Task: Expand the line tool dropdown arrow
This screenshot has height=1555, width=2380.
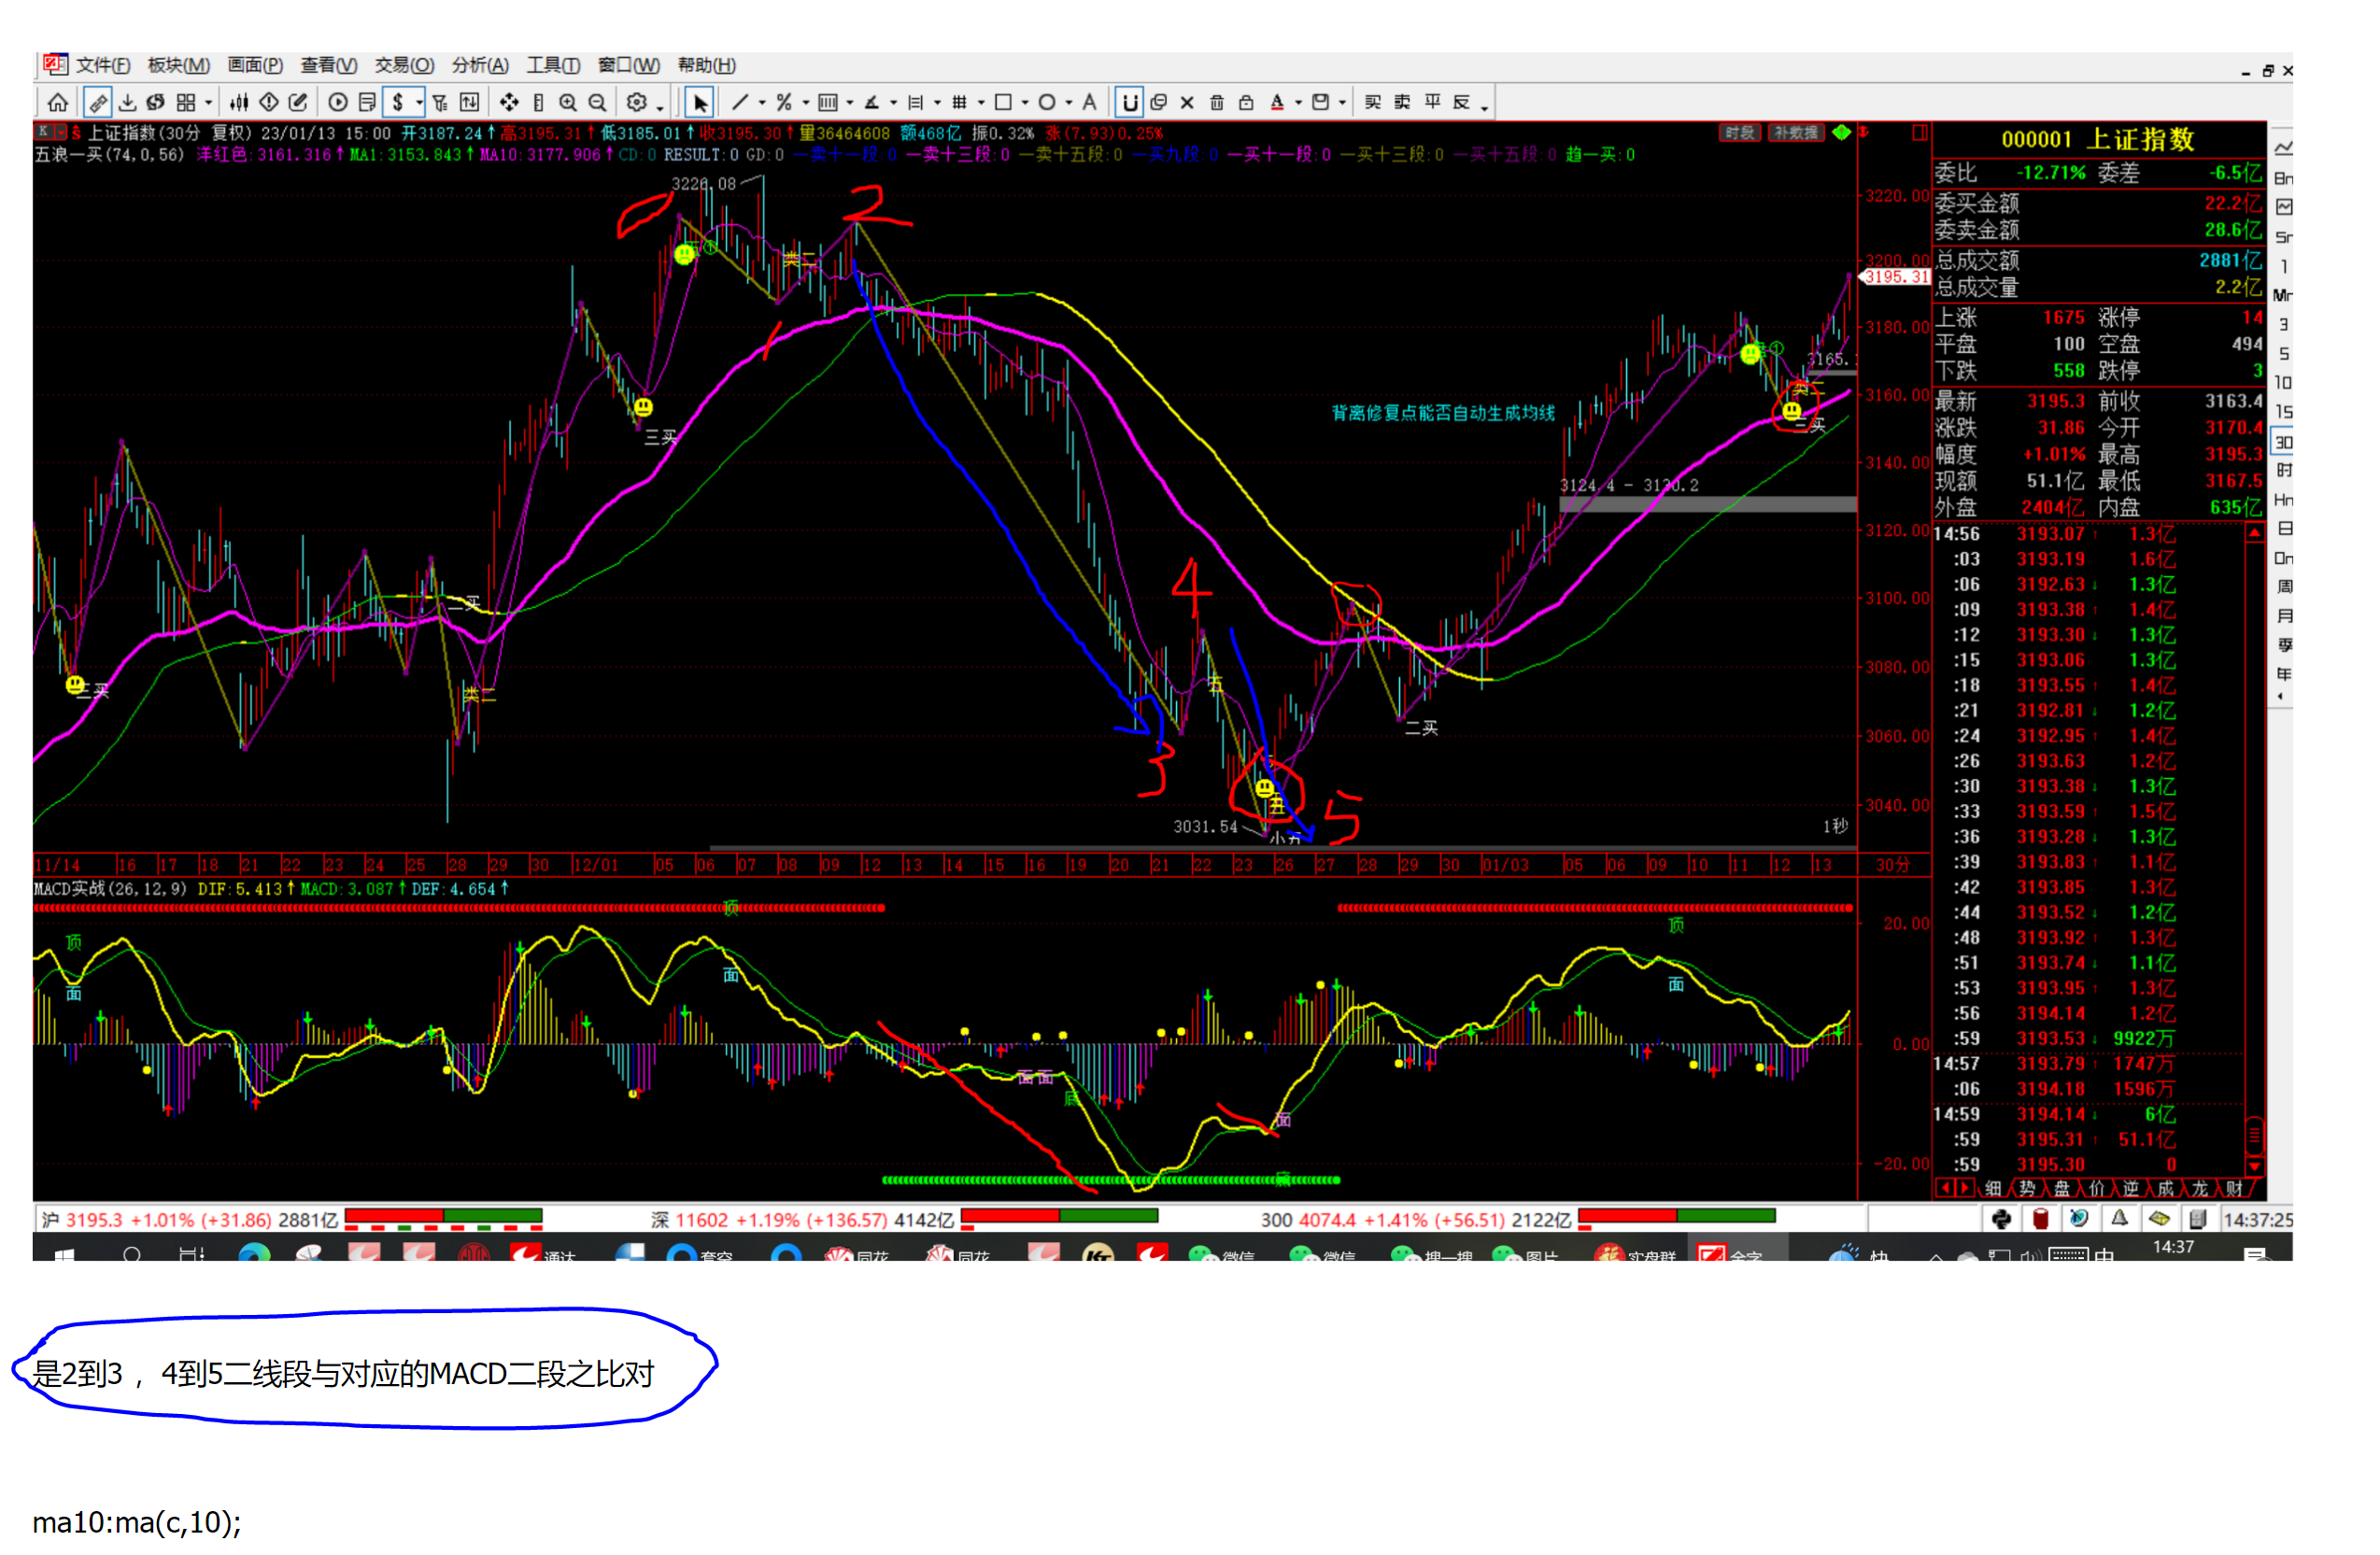Action: 761,102
